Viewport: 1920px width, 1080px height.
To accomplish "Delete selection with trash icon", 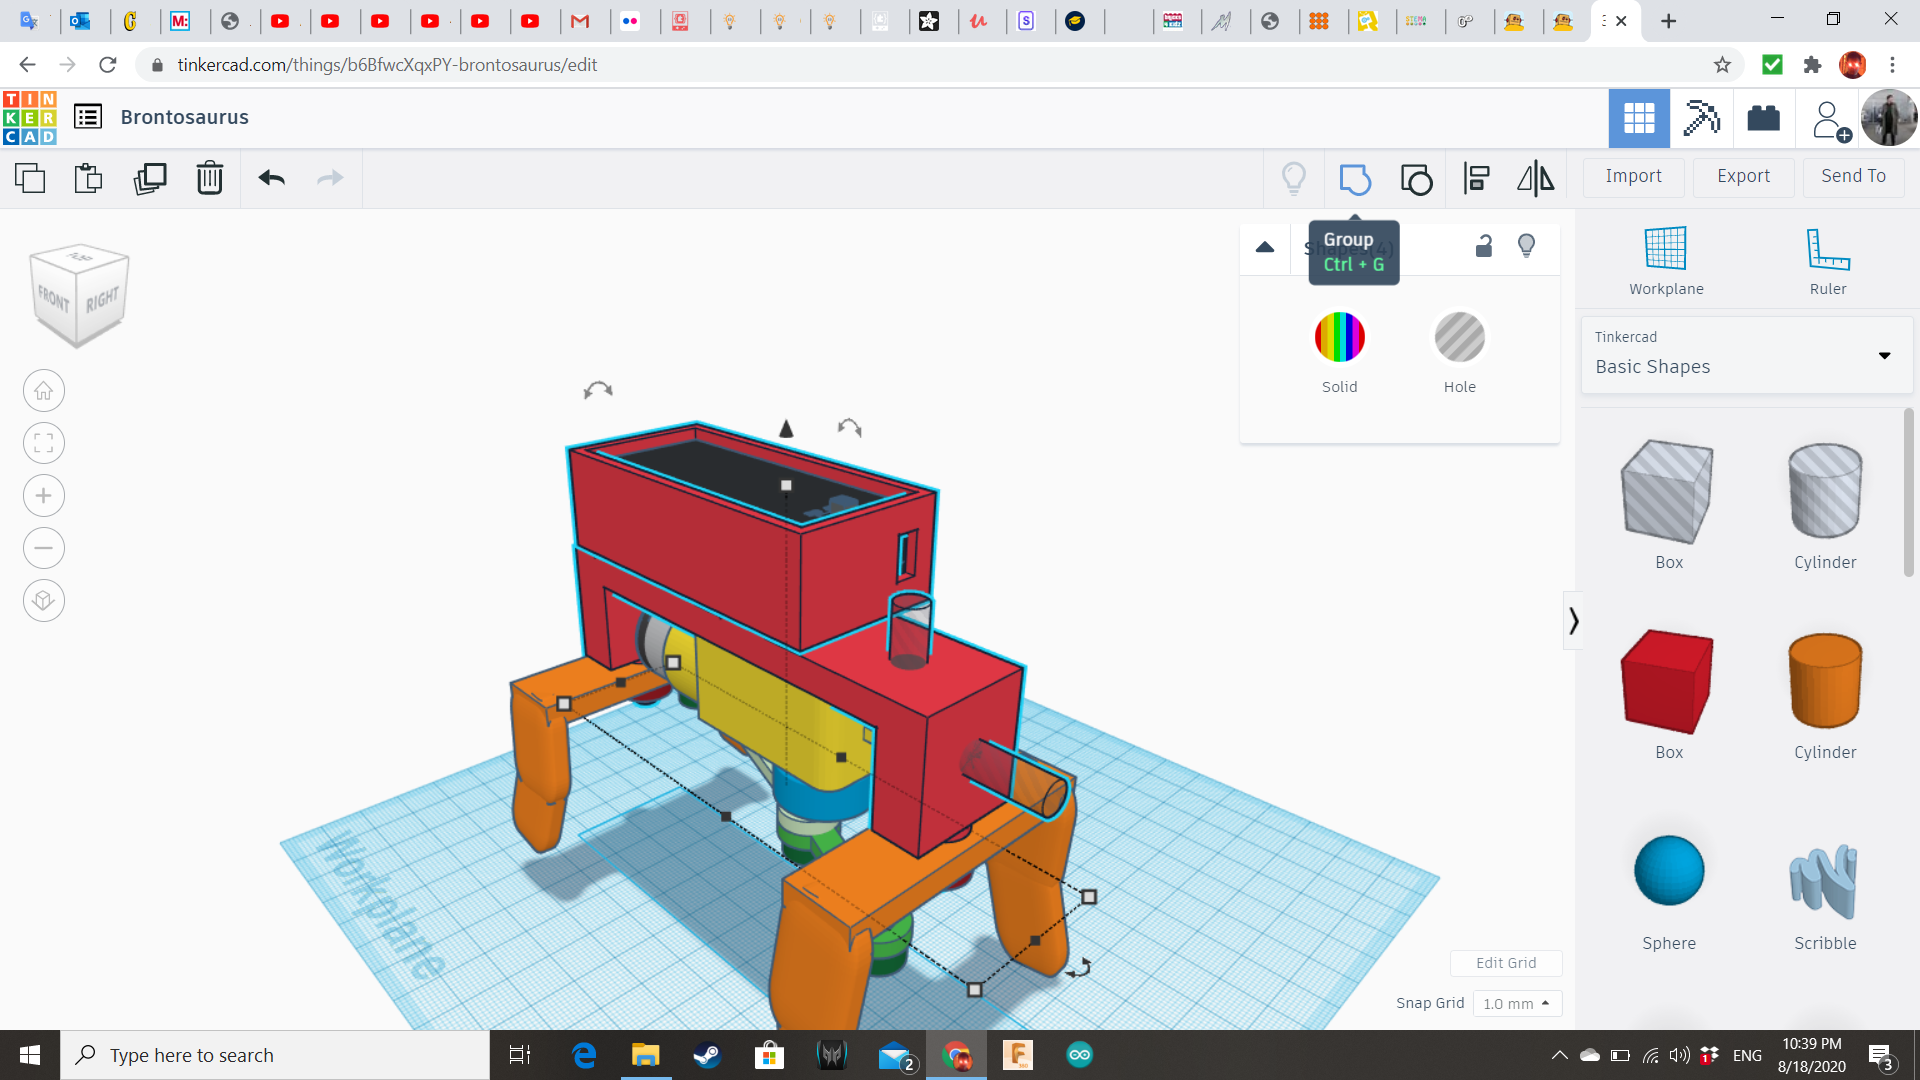I will (x=209, y=179).
